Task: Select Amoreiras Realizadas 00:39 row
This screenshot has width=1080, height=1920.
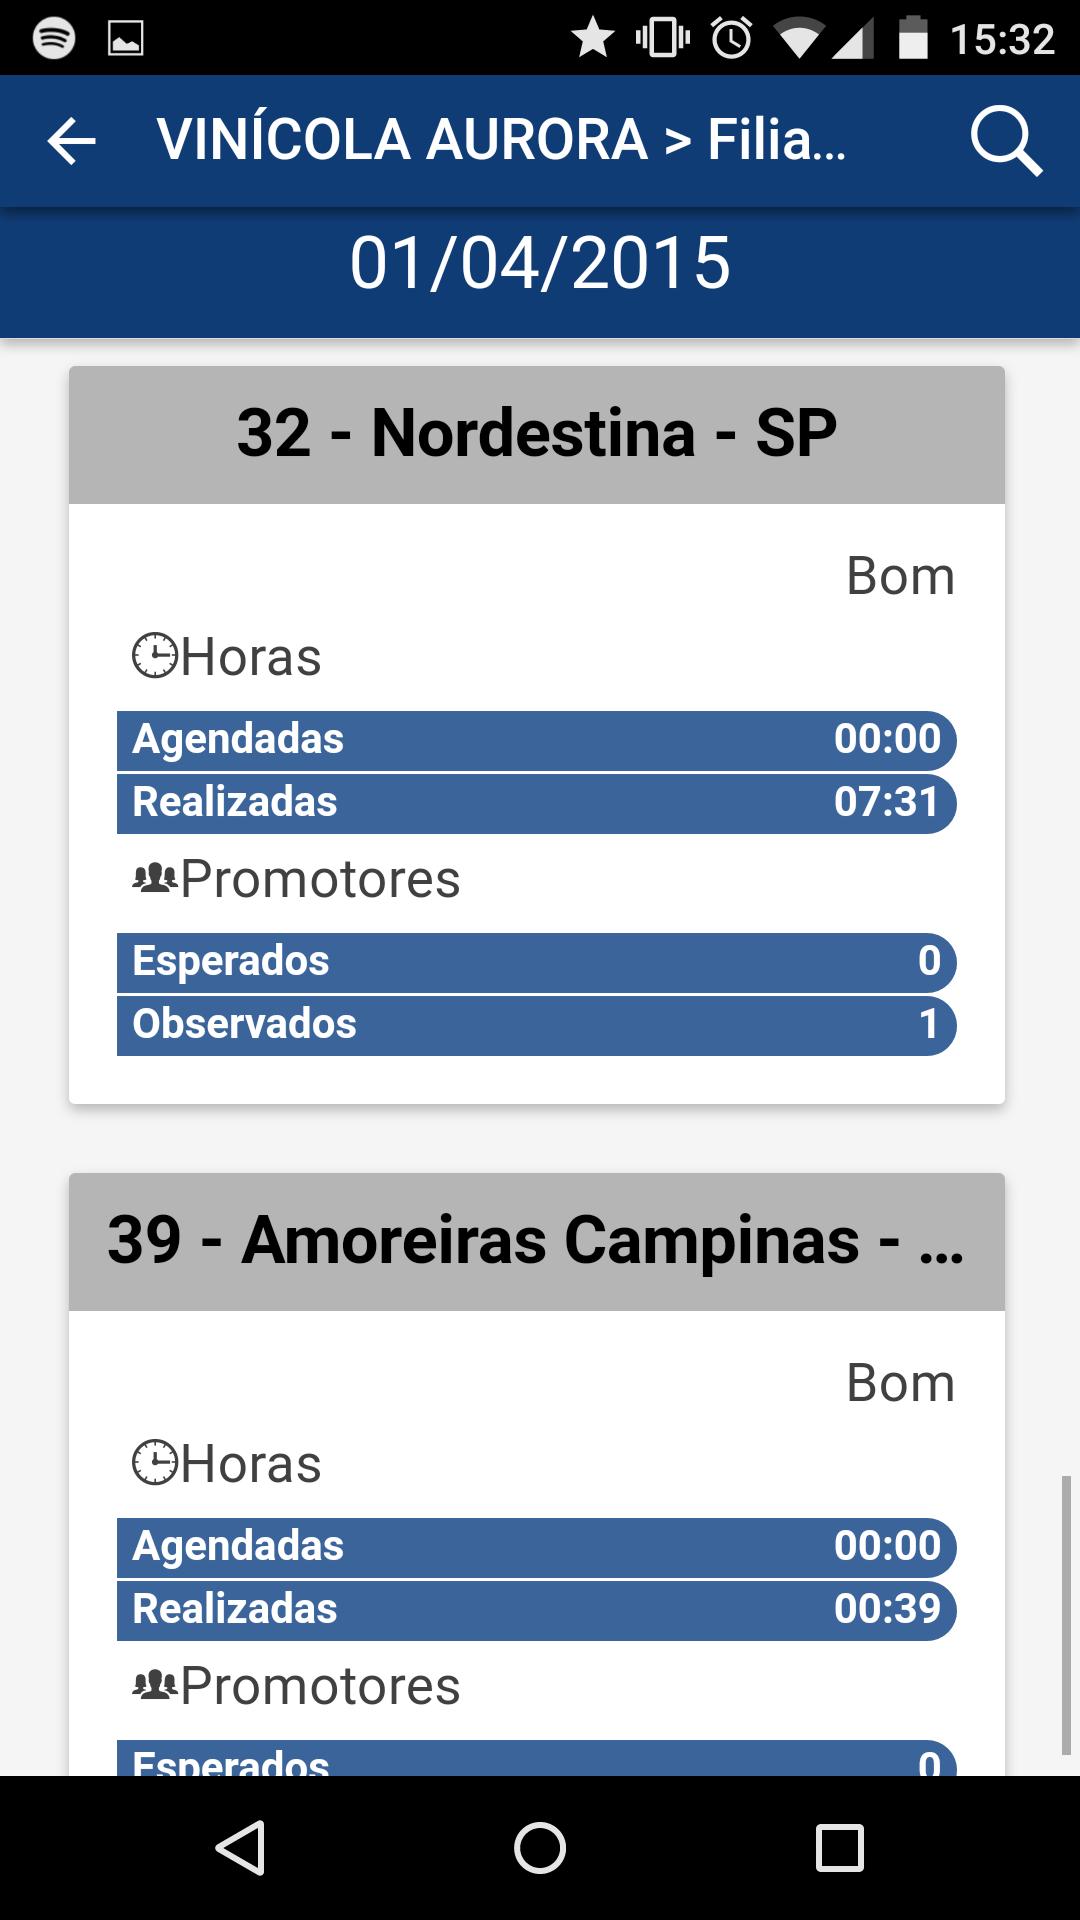Action: click(537, 1610)
